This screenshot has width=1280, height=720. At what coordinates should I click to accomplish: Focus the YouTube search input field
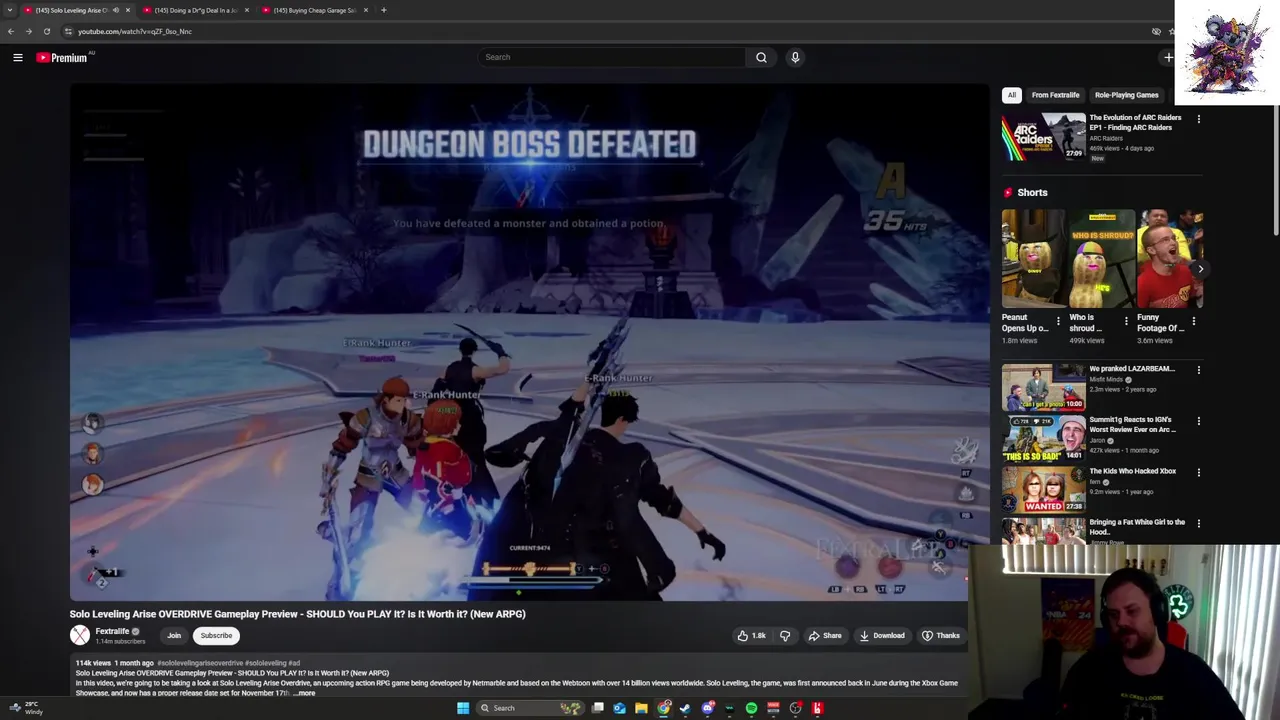612,57
